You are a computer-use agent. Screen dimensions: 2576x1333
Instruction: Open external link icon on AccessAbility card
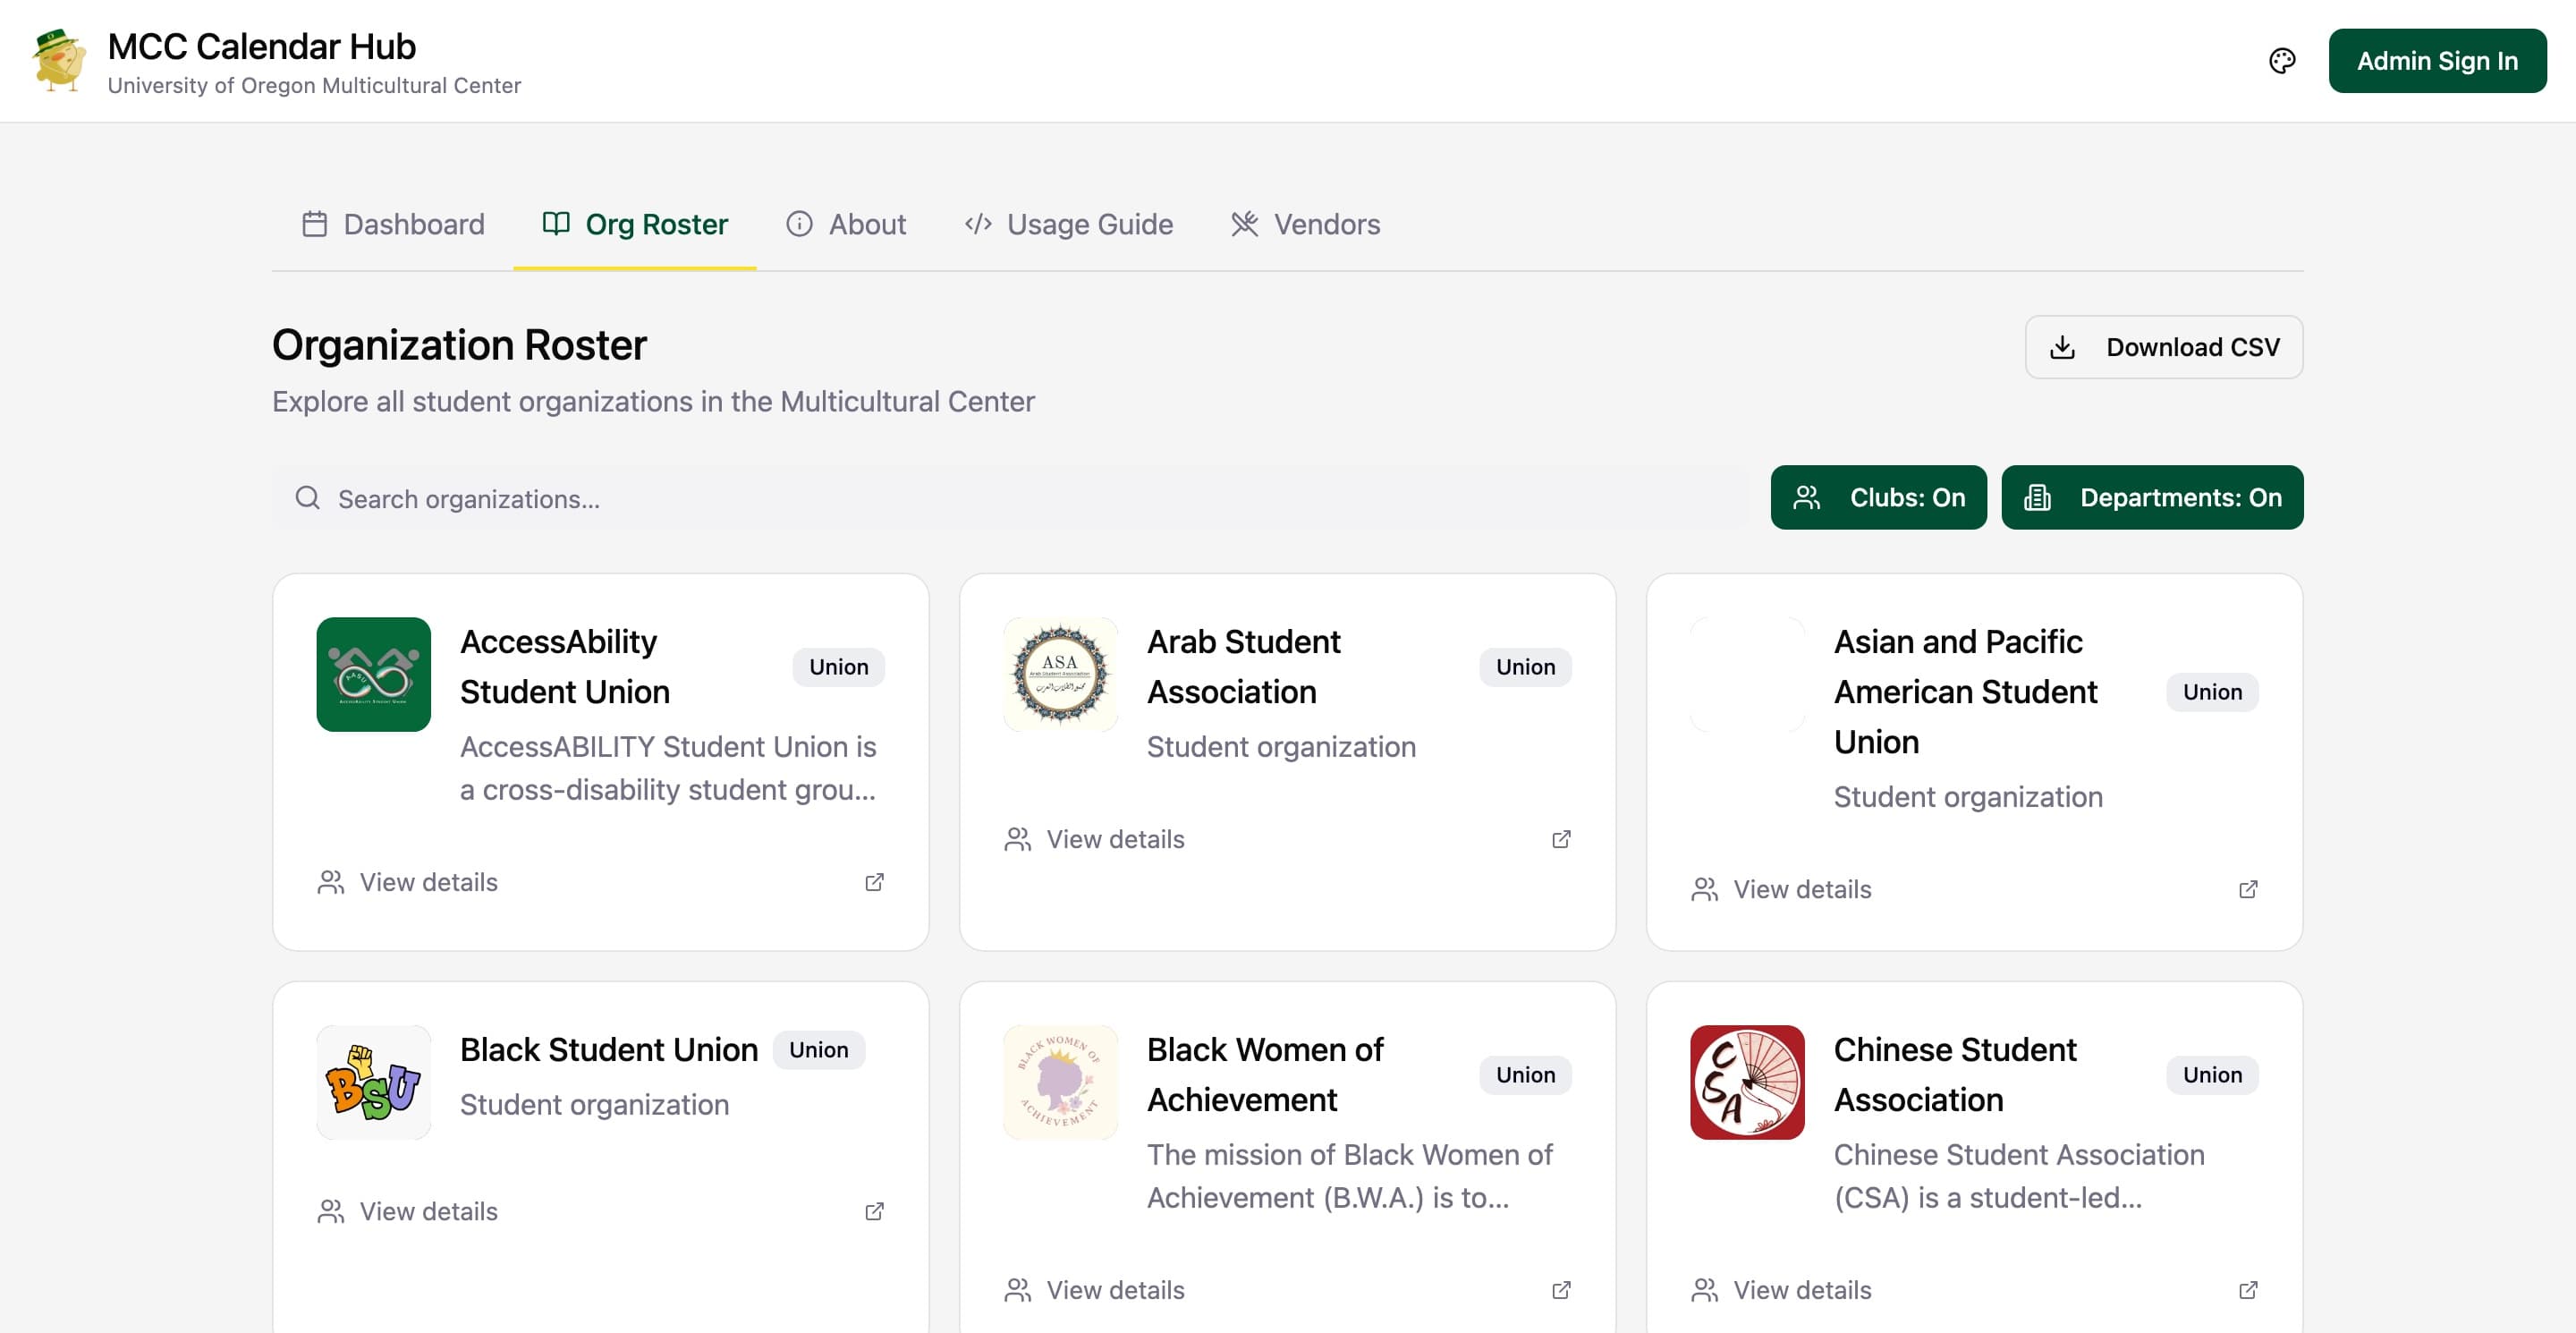point(874,882)
